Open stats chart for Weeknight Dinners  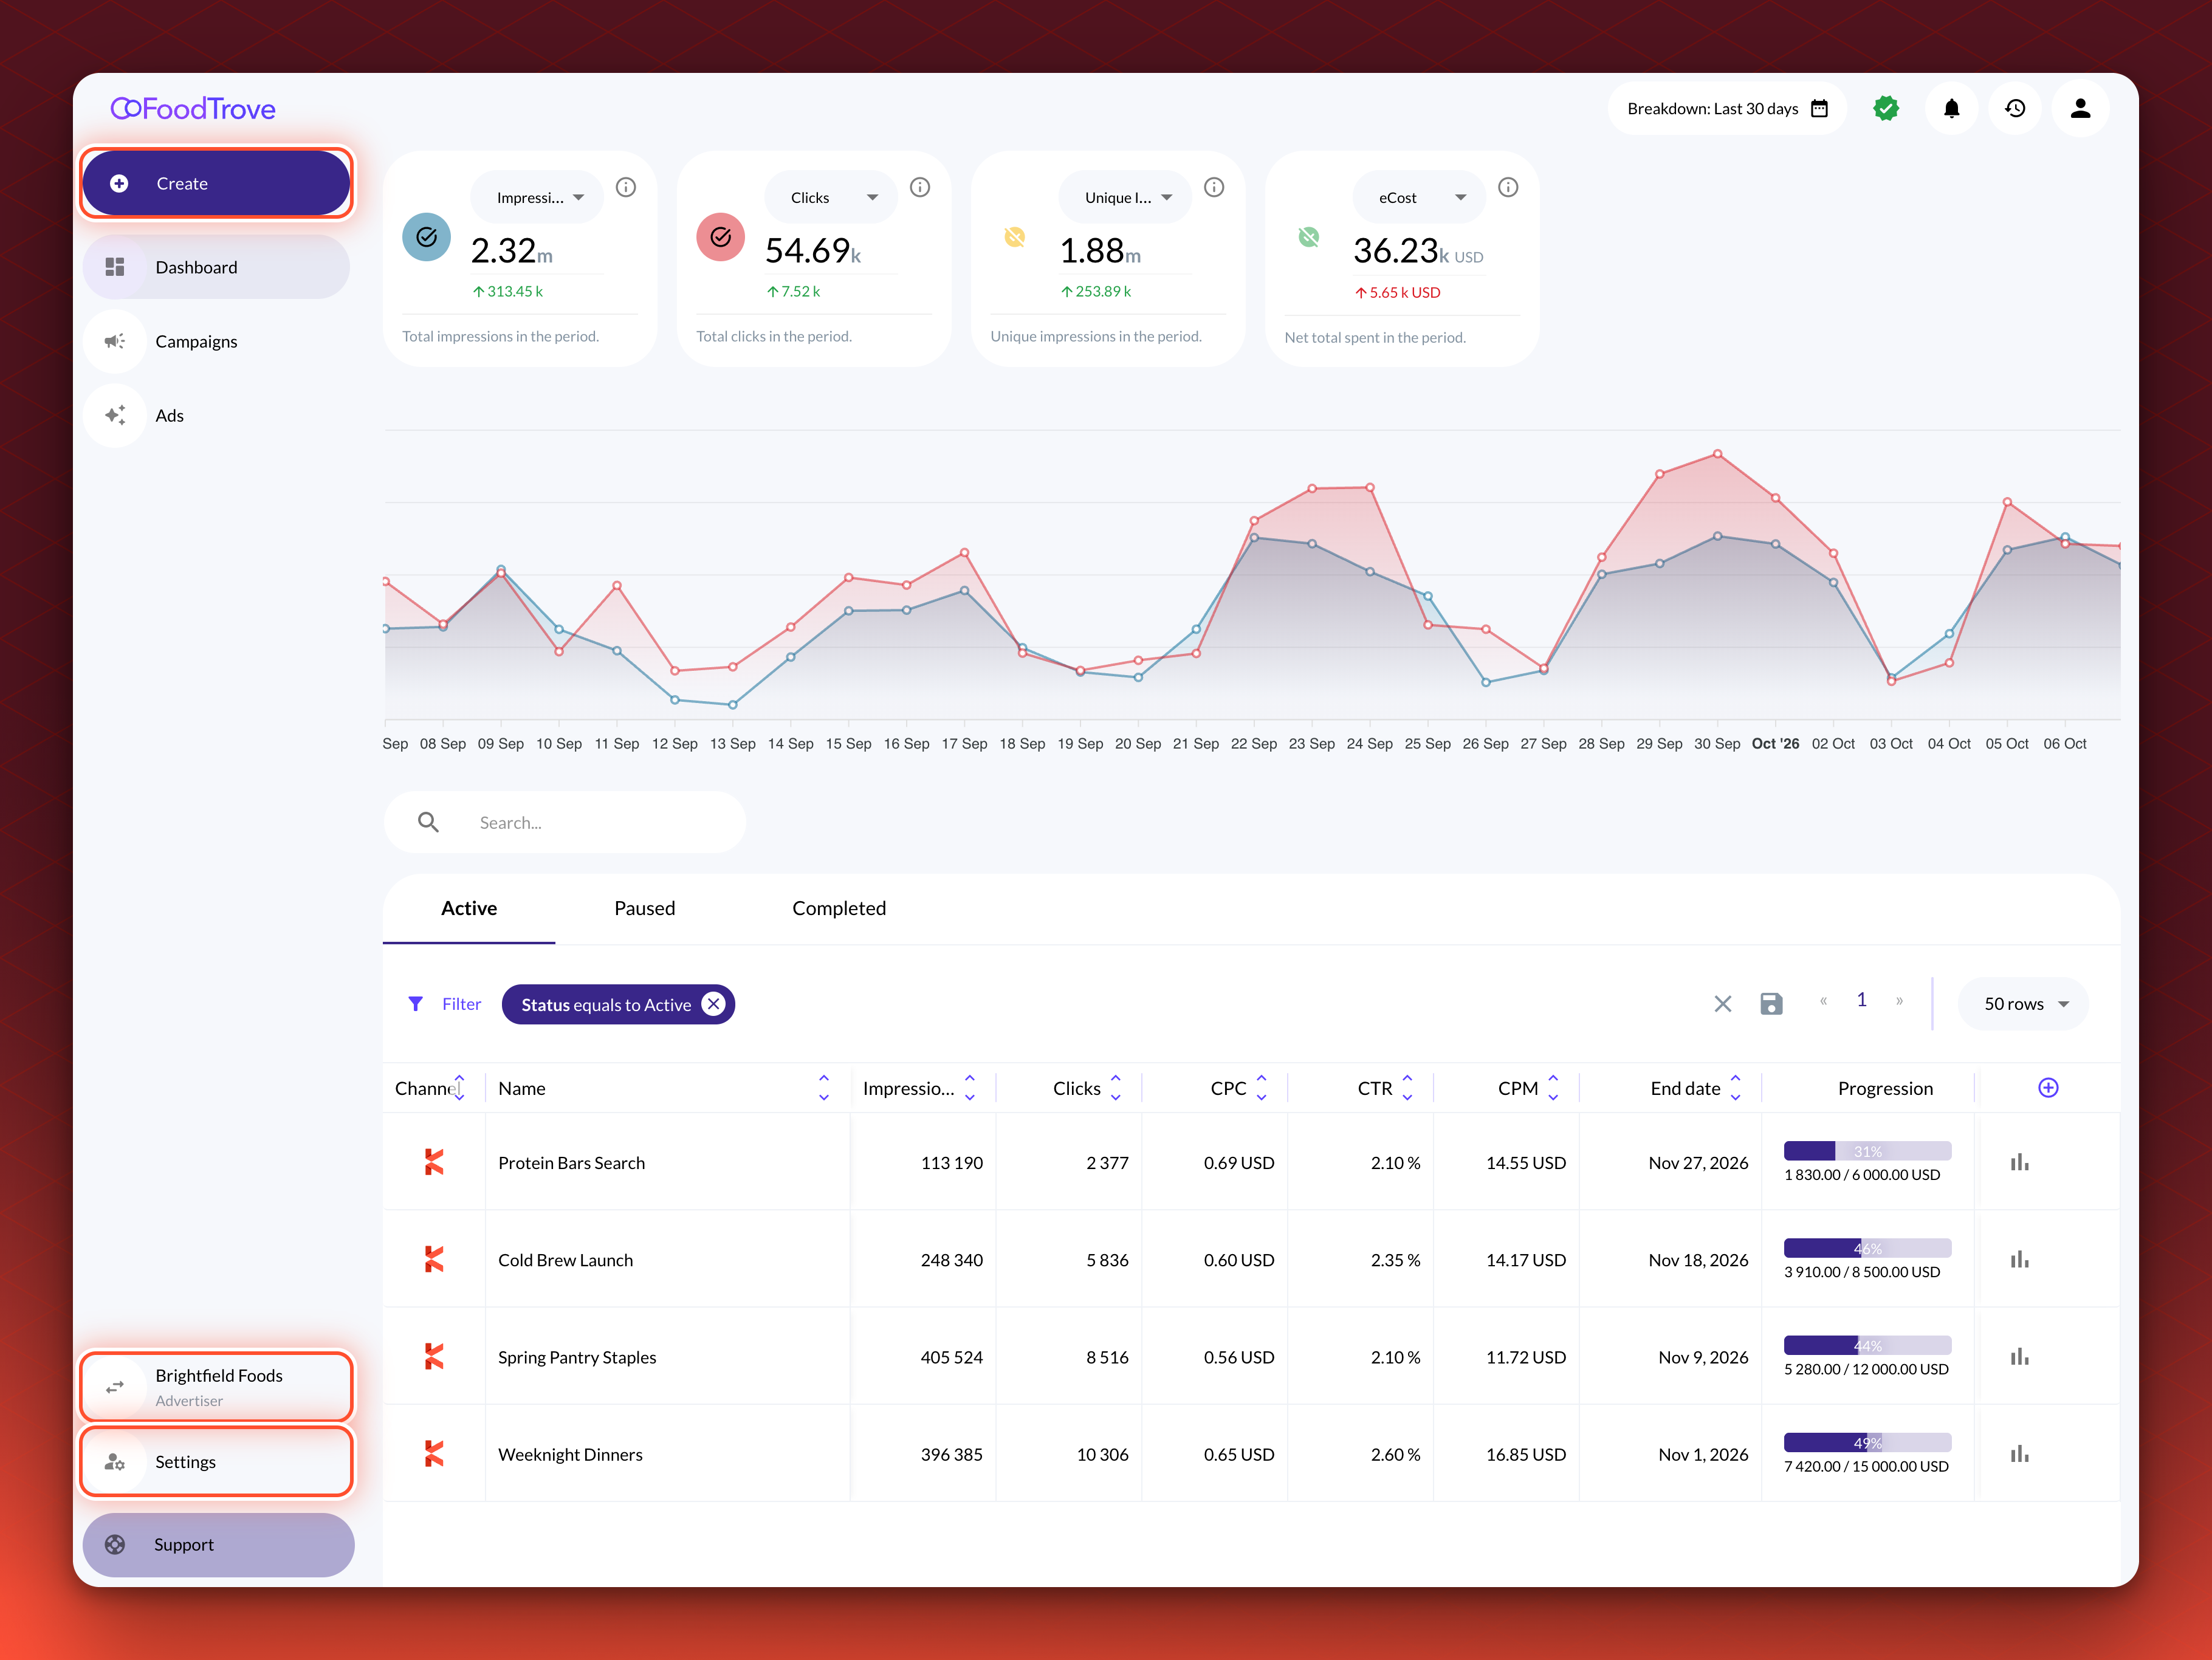[2020, 1453]
